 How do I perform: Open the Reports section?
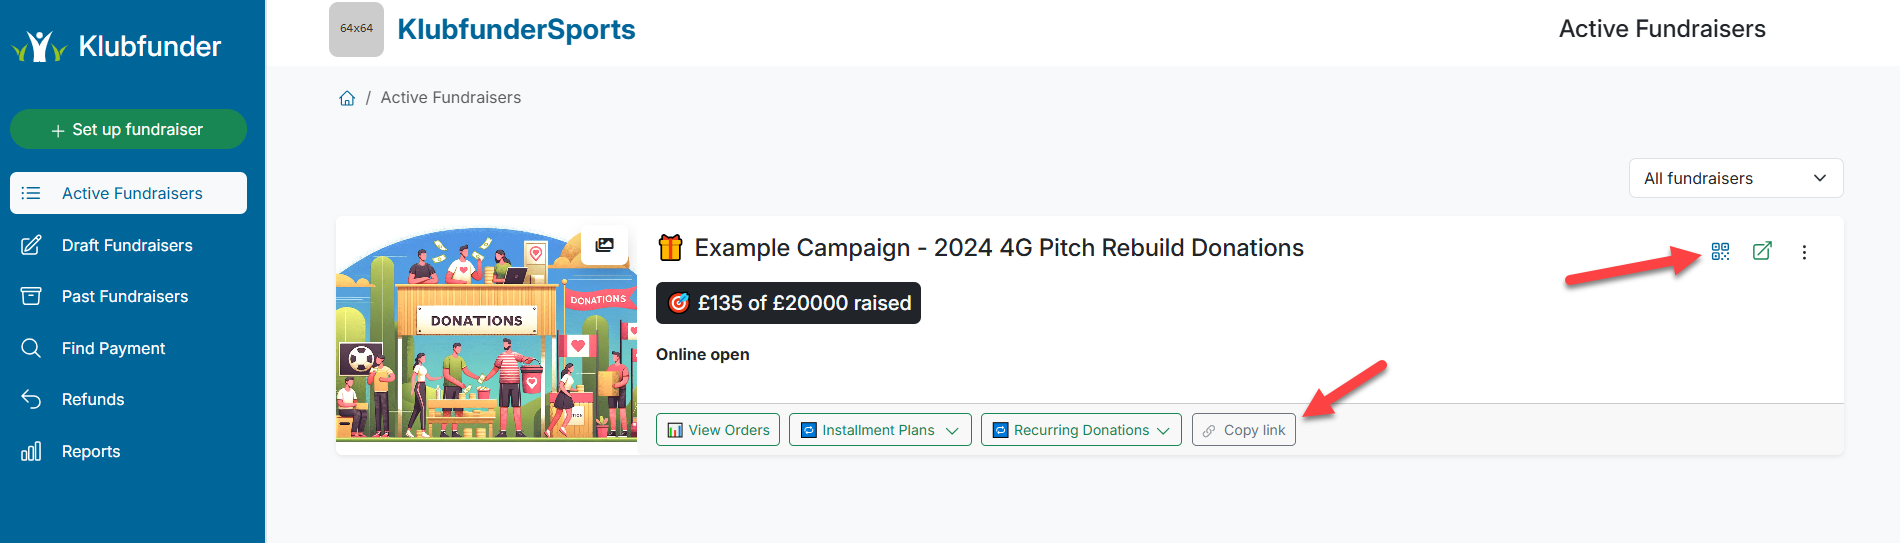click(x=91, y=451)
